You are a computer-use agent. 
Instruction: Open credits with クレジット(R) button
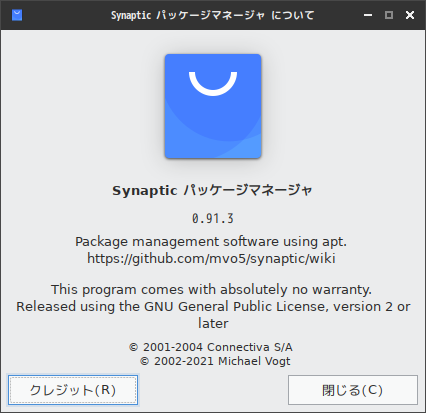pyautogui.click(x=73, y=390)
